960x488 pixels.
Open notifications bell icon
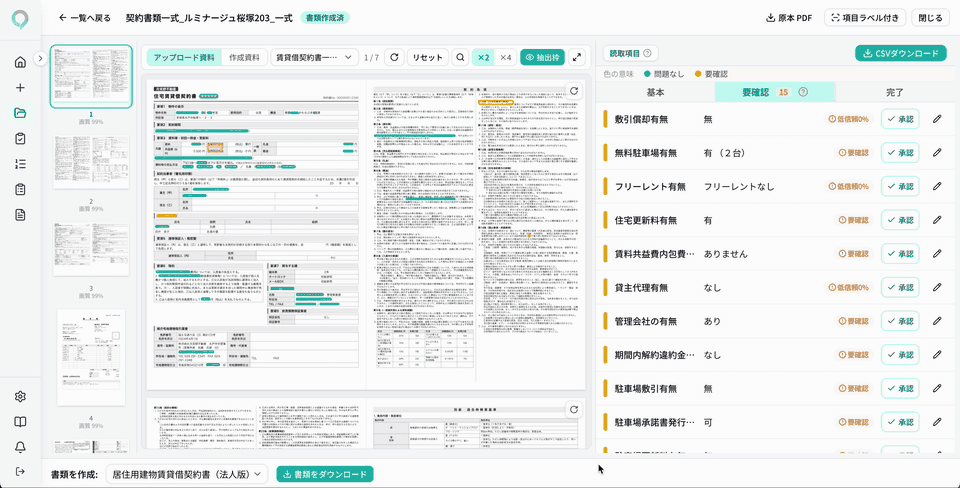click(x=20, y=447)
